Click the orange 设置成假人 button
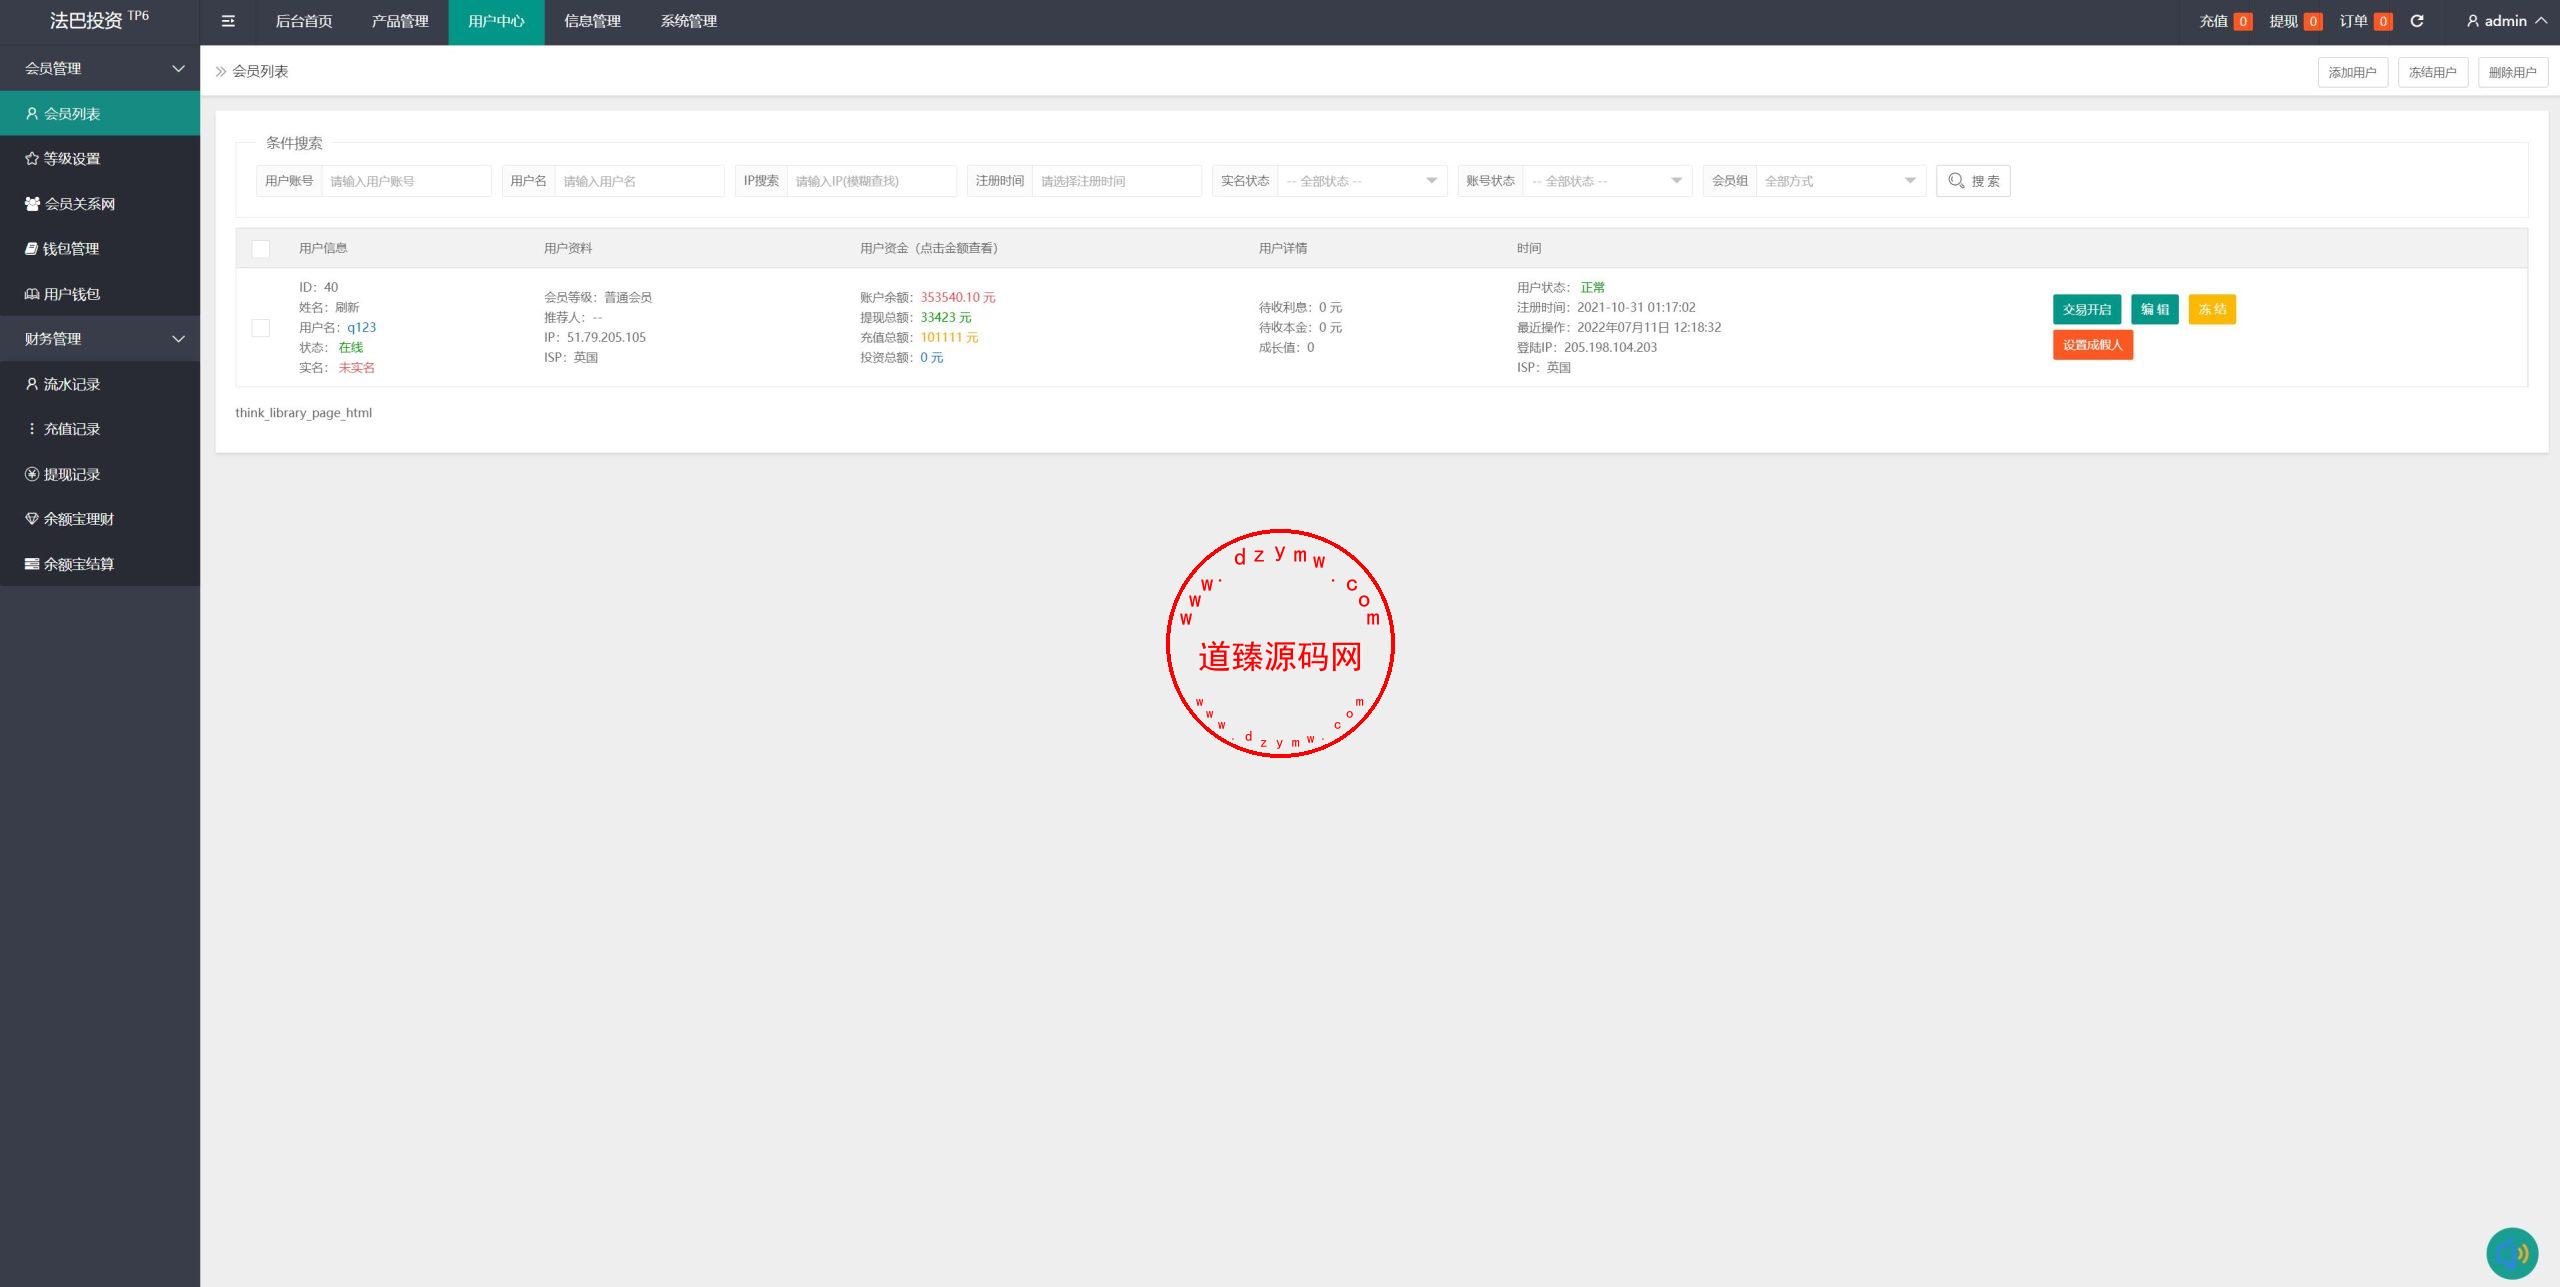Screen dimensions: 2560x1287 (2093, 345)
